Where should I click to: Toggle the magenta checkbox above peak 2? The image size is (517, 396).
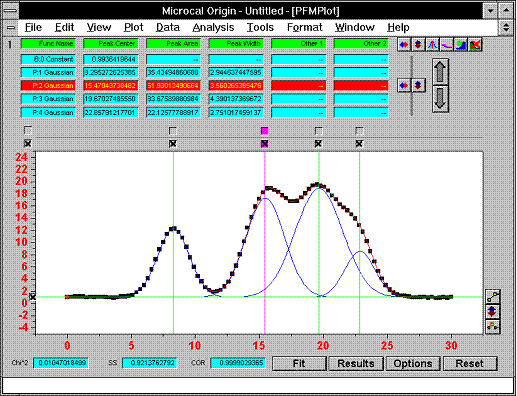tap(264, 131)
